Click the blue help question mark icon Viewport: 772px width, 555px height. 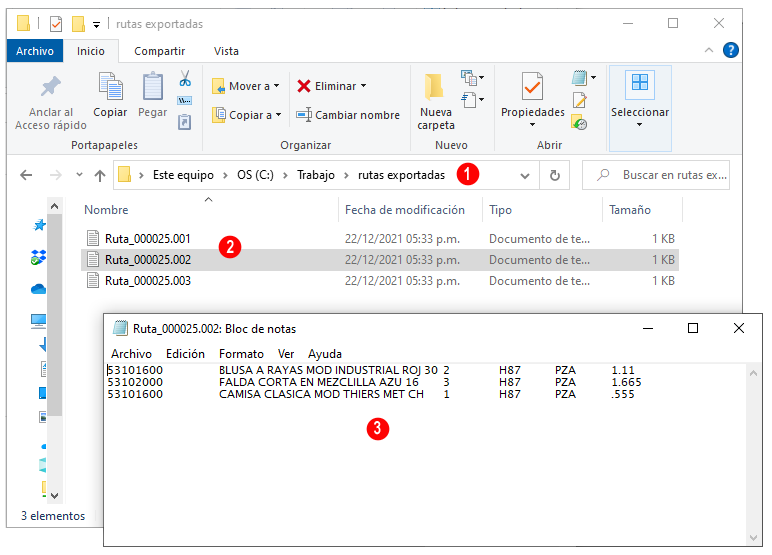[x=731, y=50]
